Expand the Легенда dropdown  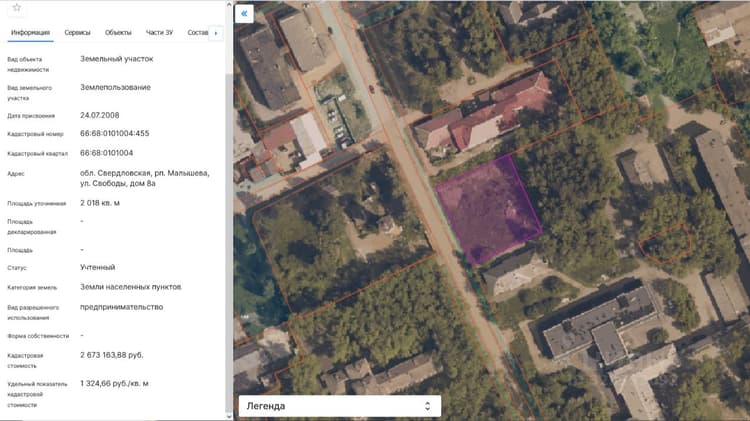click(340, 406)
